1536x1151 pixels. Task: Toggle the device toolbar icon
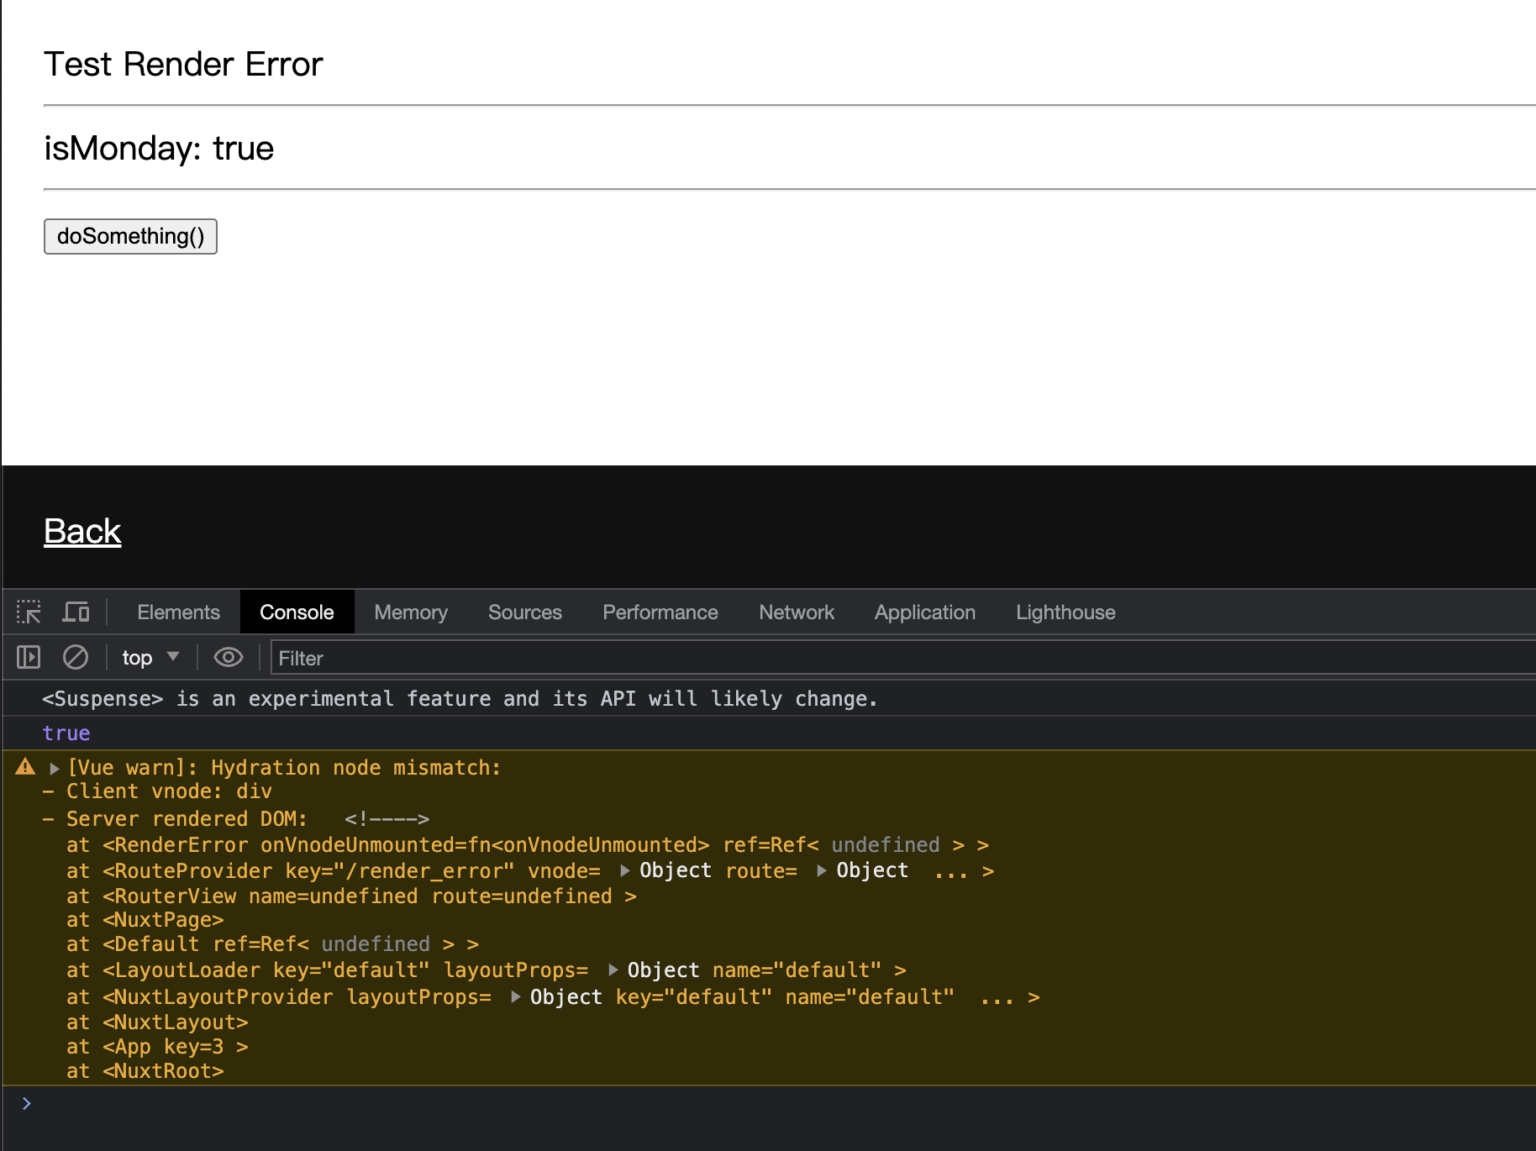point(76,612)
